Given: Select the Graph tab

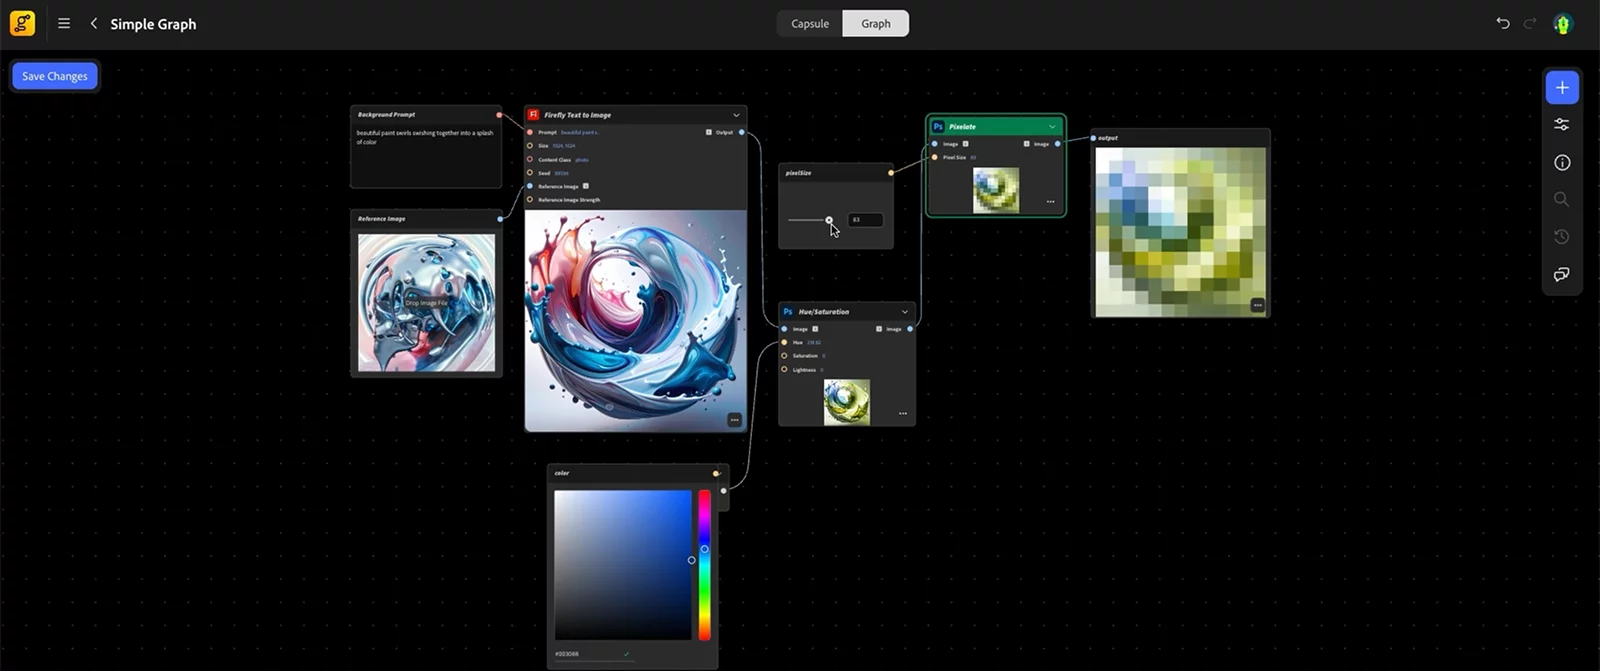Looking at the screenshot, I should tap(875, 23).
